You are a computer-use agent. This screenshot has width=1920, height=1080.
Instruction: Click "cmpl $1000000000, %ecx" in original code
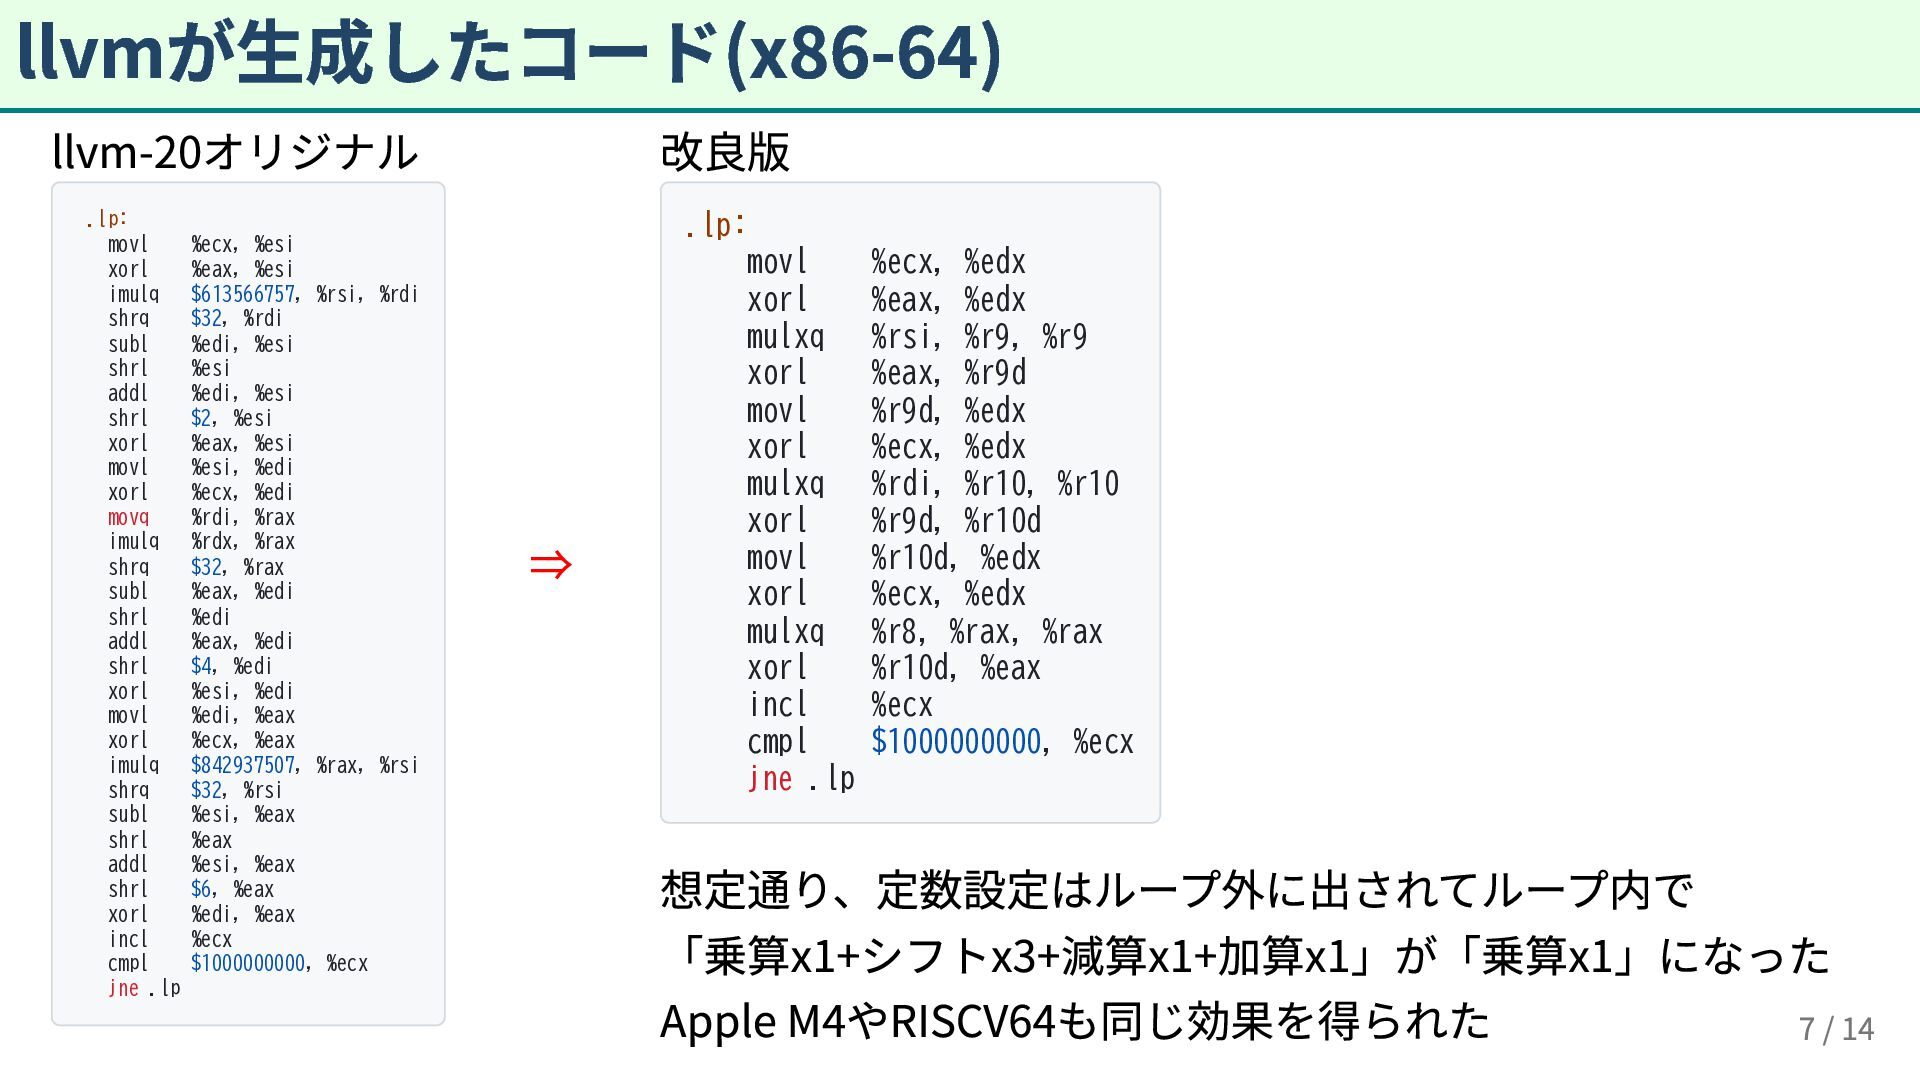238,963
